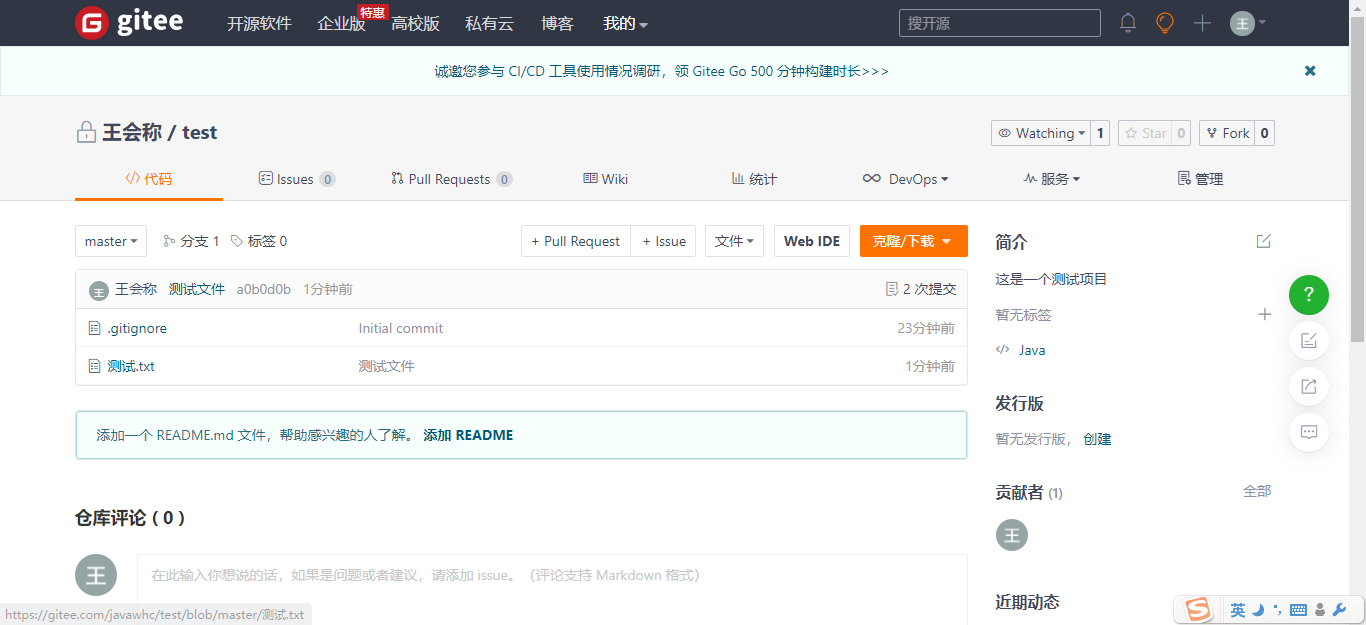Image resolution: width=1366 pixels, height=625 pixels.
Task: Open the 管理 tab
Action: click(x=1201, y=179)
